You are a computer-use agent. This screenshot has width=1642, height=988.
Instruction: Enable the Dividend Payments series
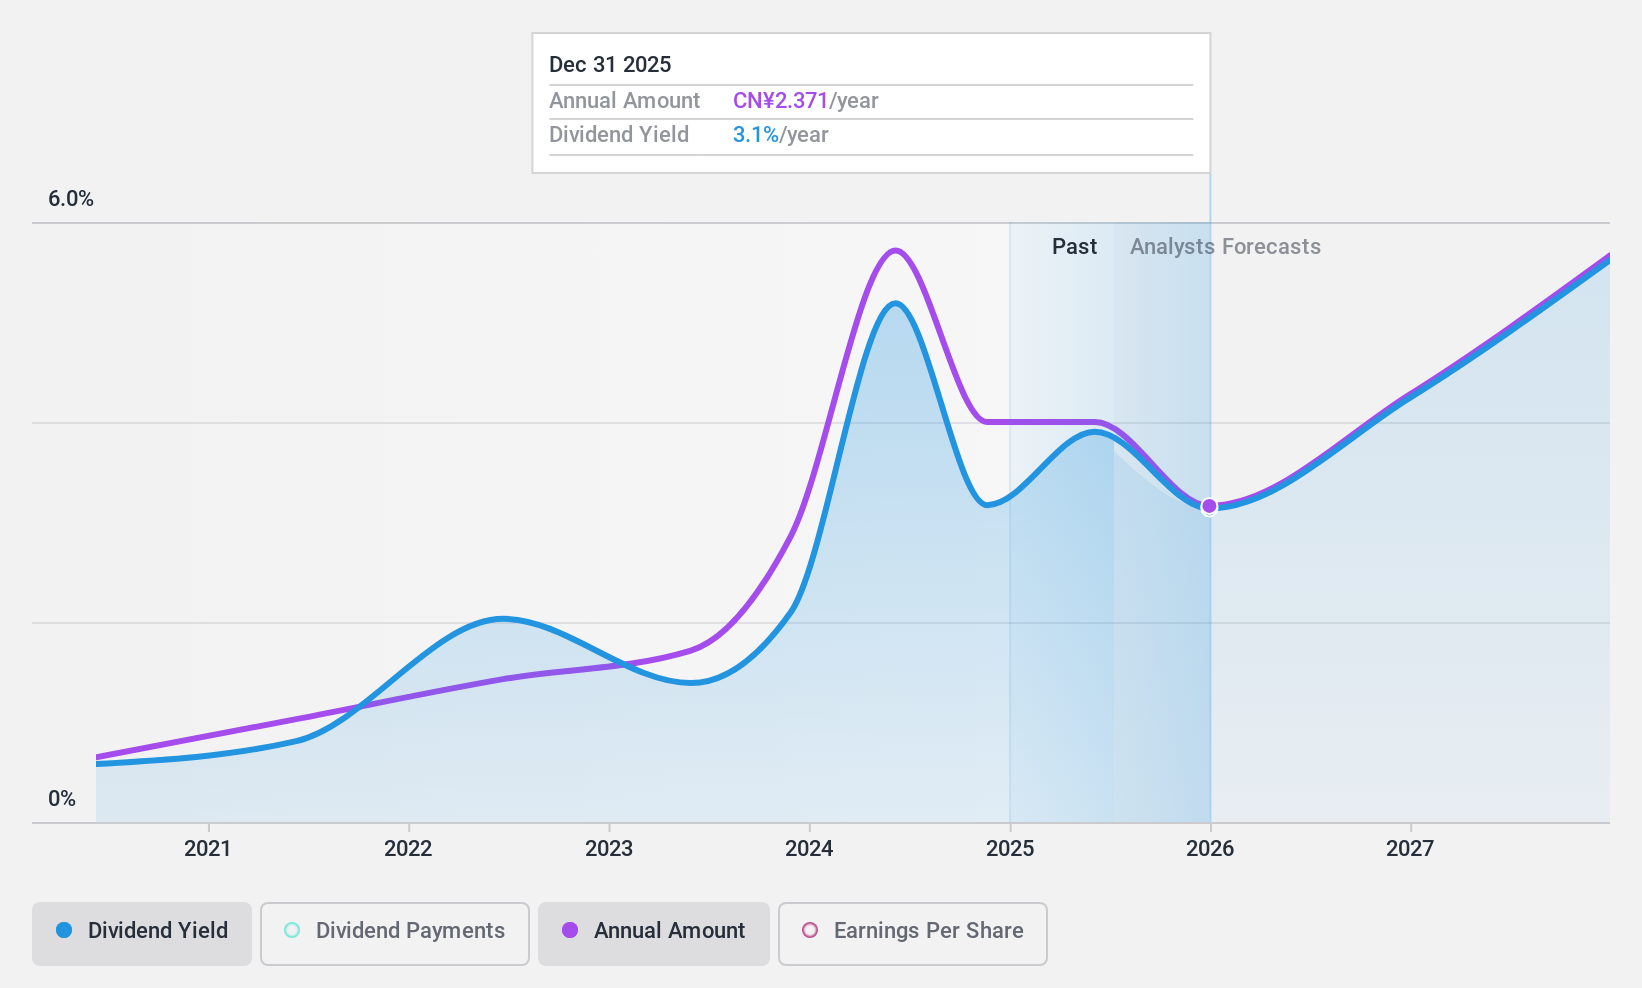pos(395,934)
